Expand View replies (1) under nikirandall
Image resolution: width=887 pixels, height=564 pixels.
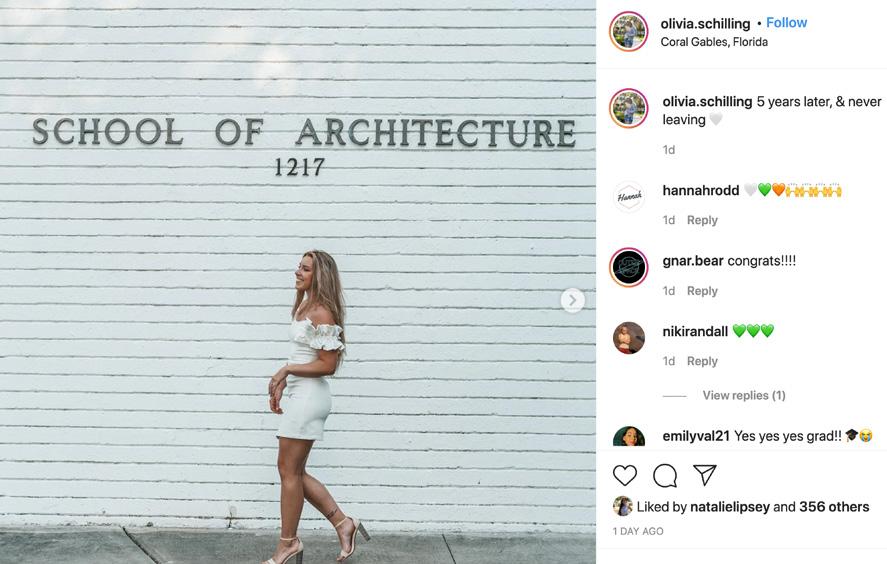744,395
